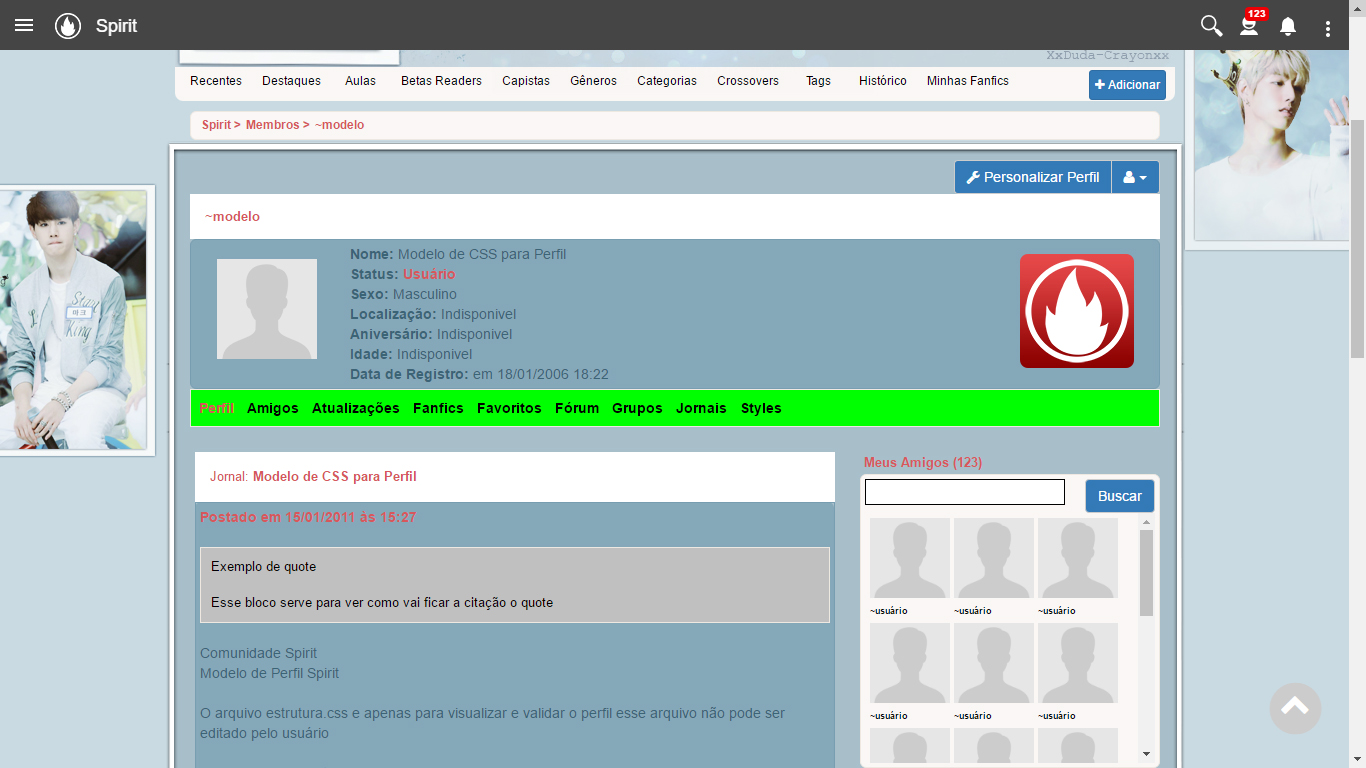Open the three-dot options menu

point(1328,28)
